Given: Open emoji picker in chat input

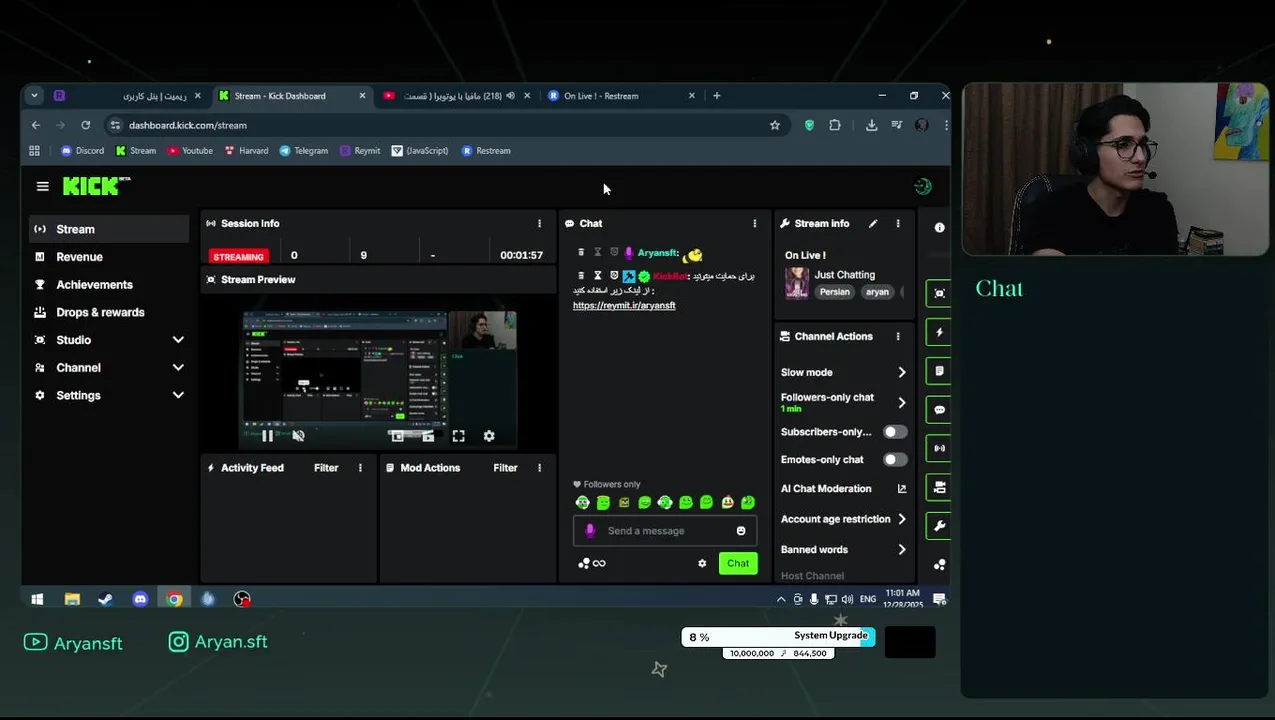Looking at the screenshot, I should pyautogui.click(x=741, y=531).
